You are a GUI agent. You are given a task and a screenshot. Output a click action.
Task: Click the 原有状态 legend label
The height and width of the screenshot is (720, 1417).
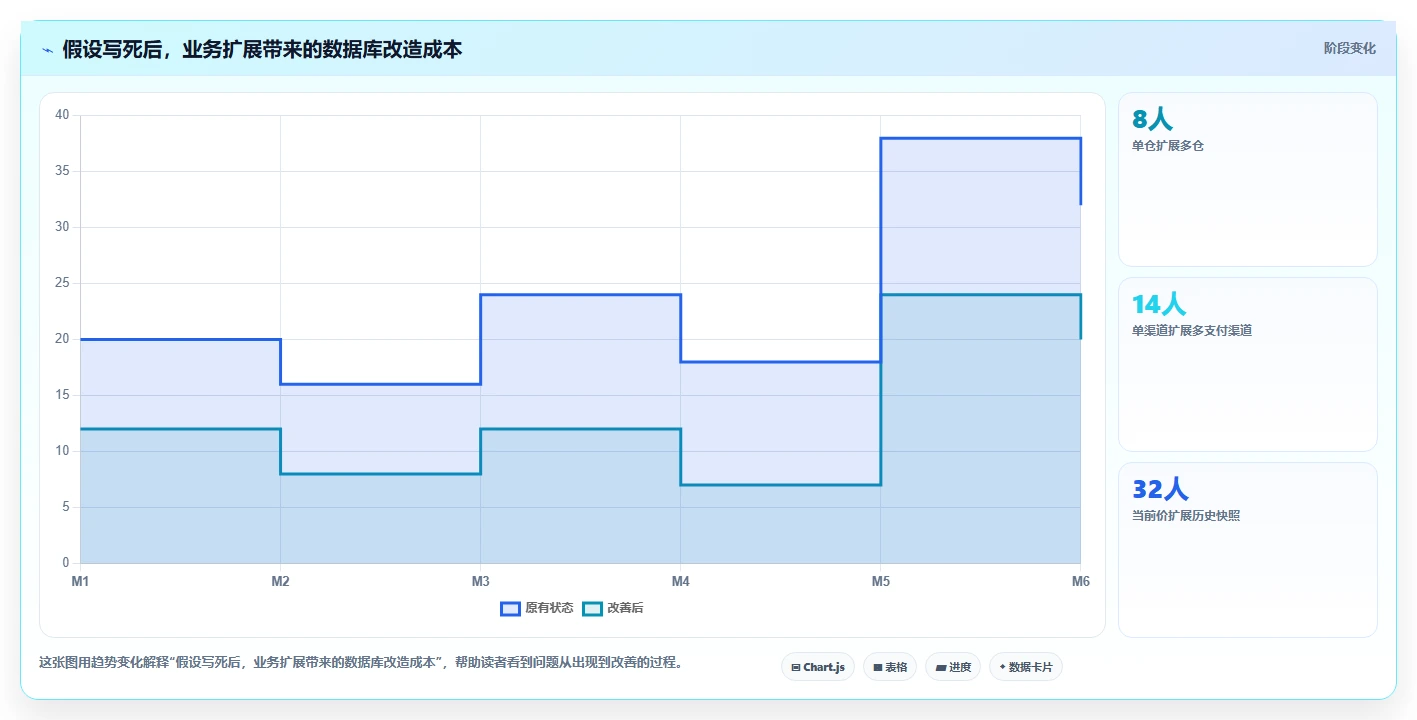pos(549,608)
